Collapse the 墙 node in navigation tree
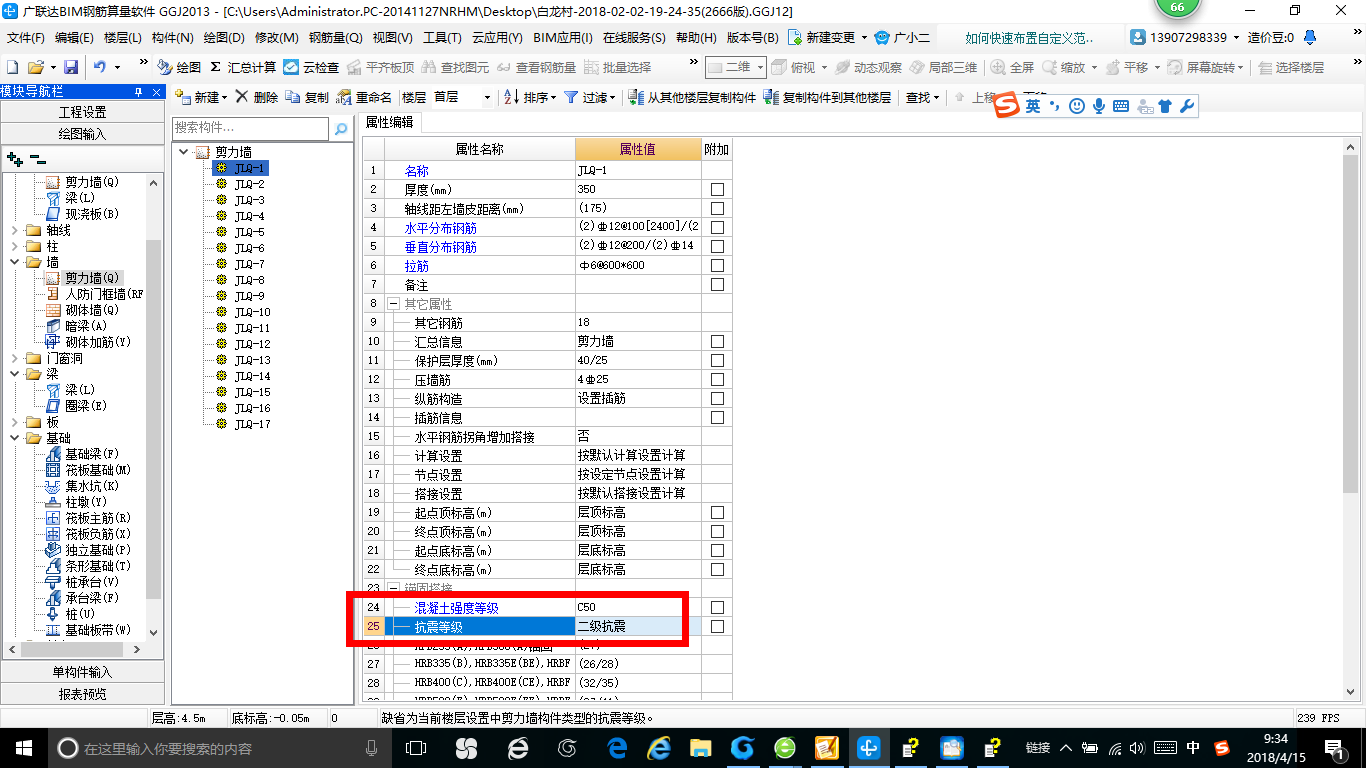The width and height of the screenshot is (1366, 768). click(16, 262)
